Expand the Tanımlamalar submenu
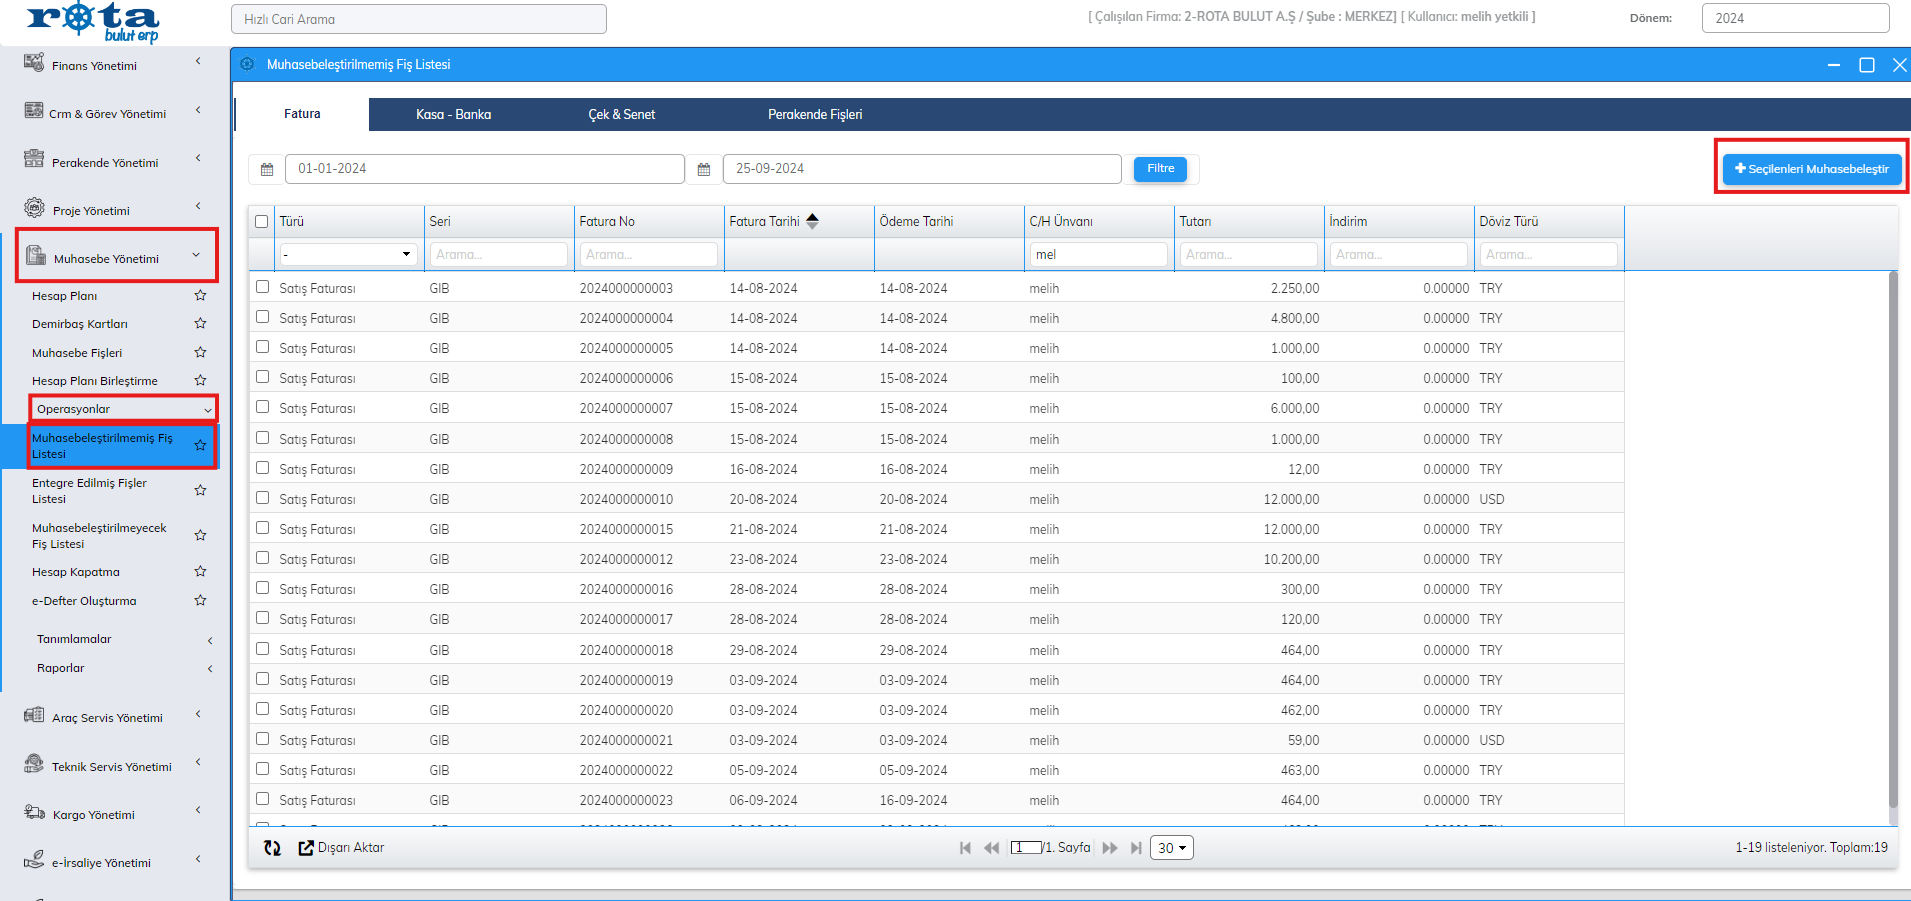Image resolution: width=1911 pixels, height=901 pixels. [122, 640]
